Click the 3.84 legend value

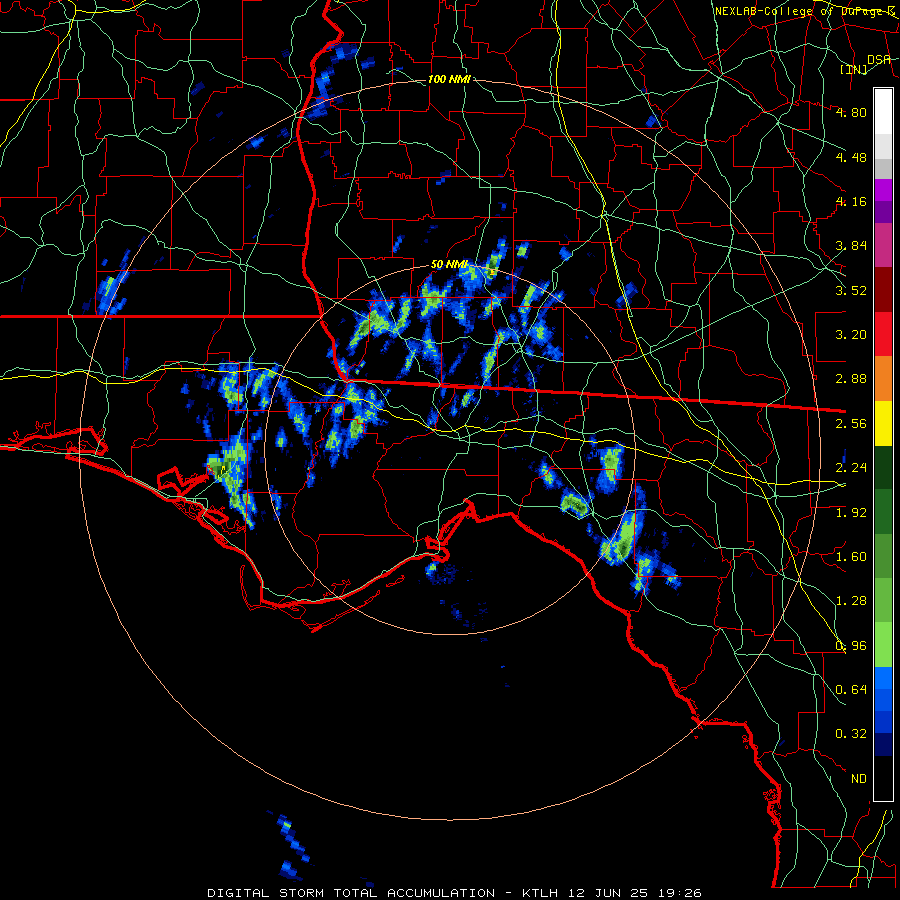[x=851, y=246]
